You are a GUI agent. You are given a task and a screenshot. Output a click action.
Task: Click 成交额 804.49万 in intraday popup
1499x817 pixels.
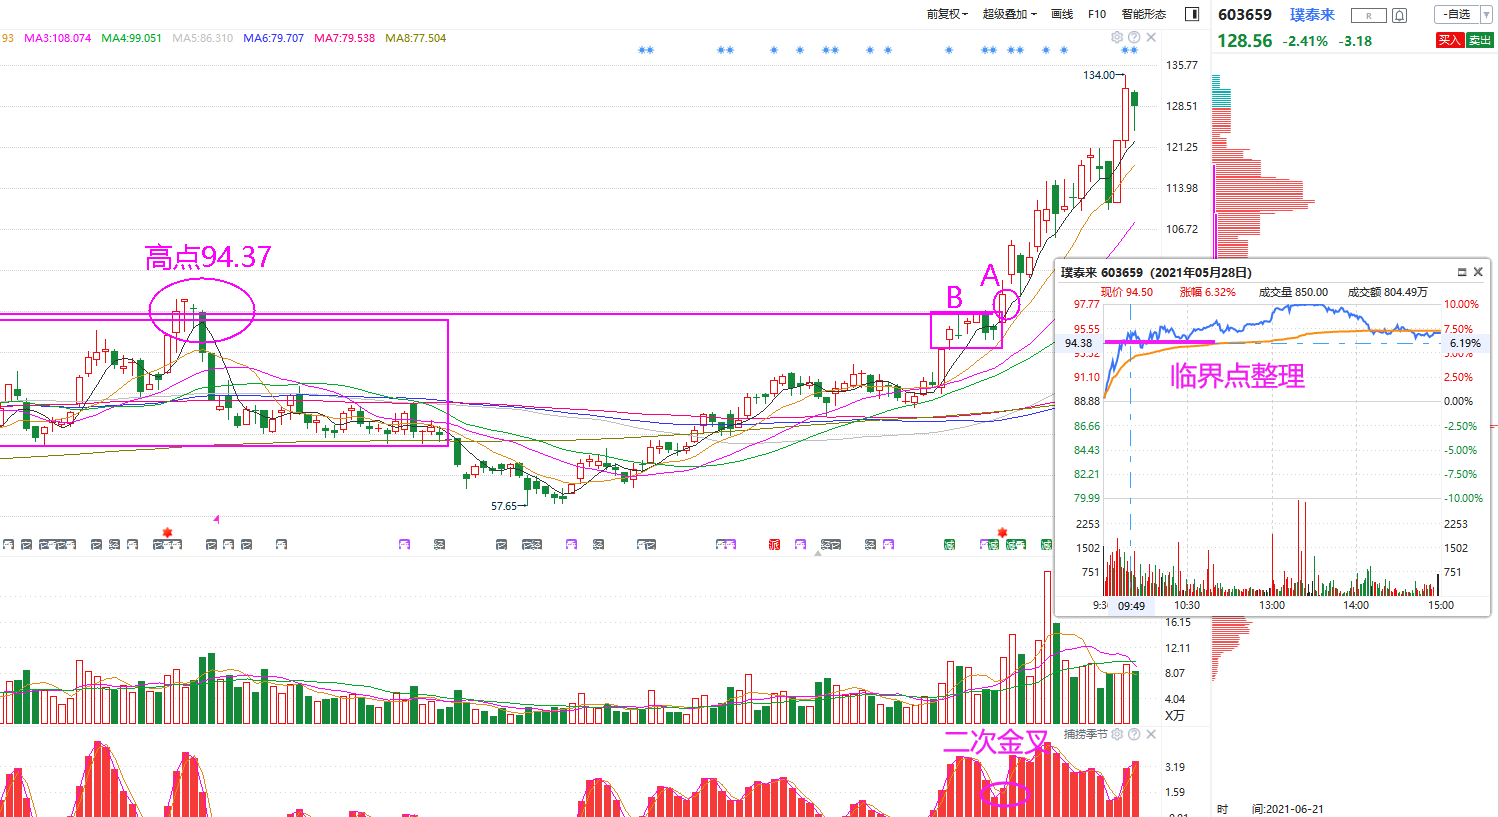[1388, 292]
